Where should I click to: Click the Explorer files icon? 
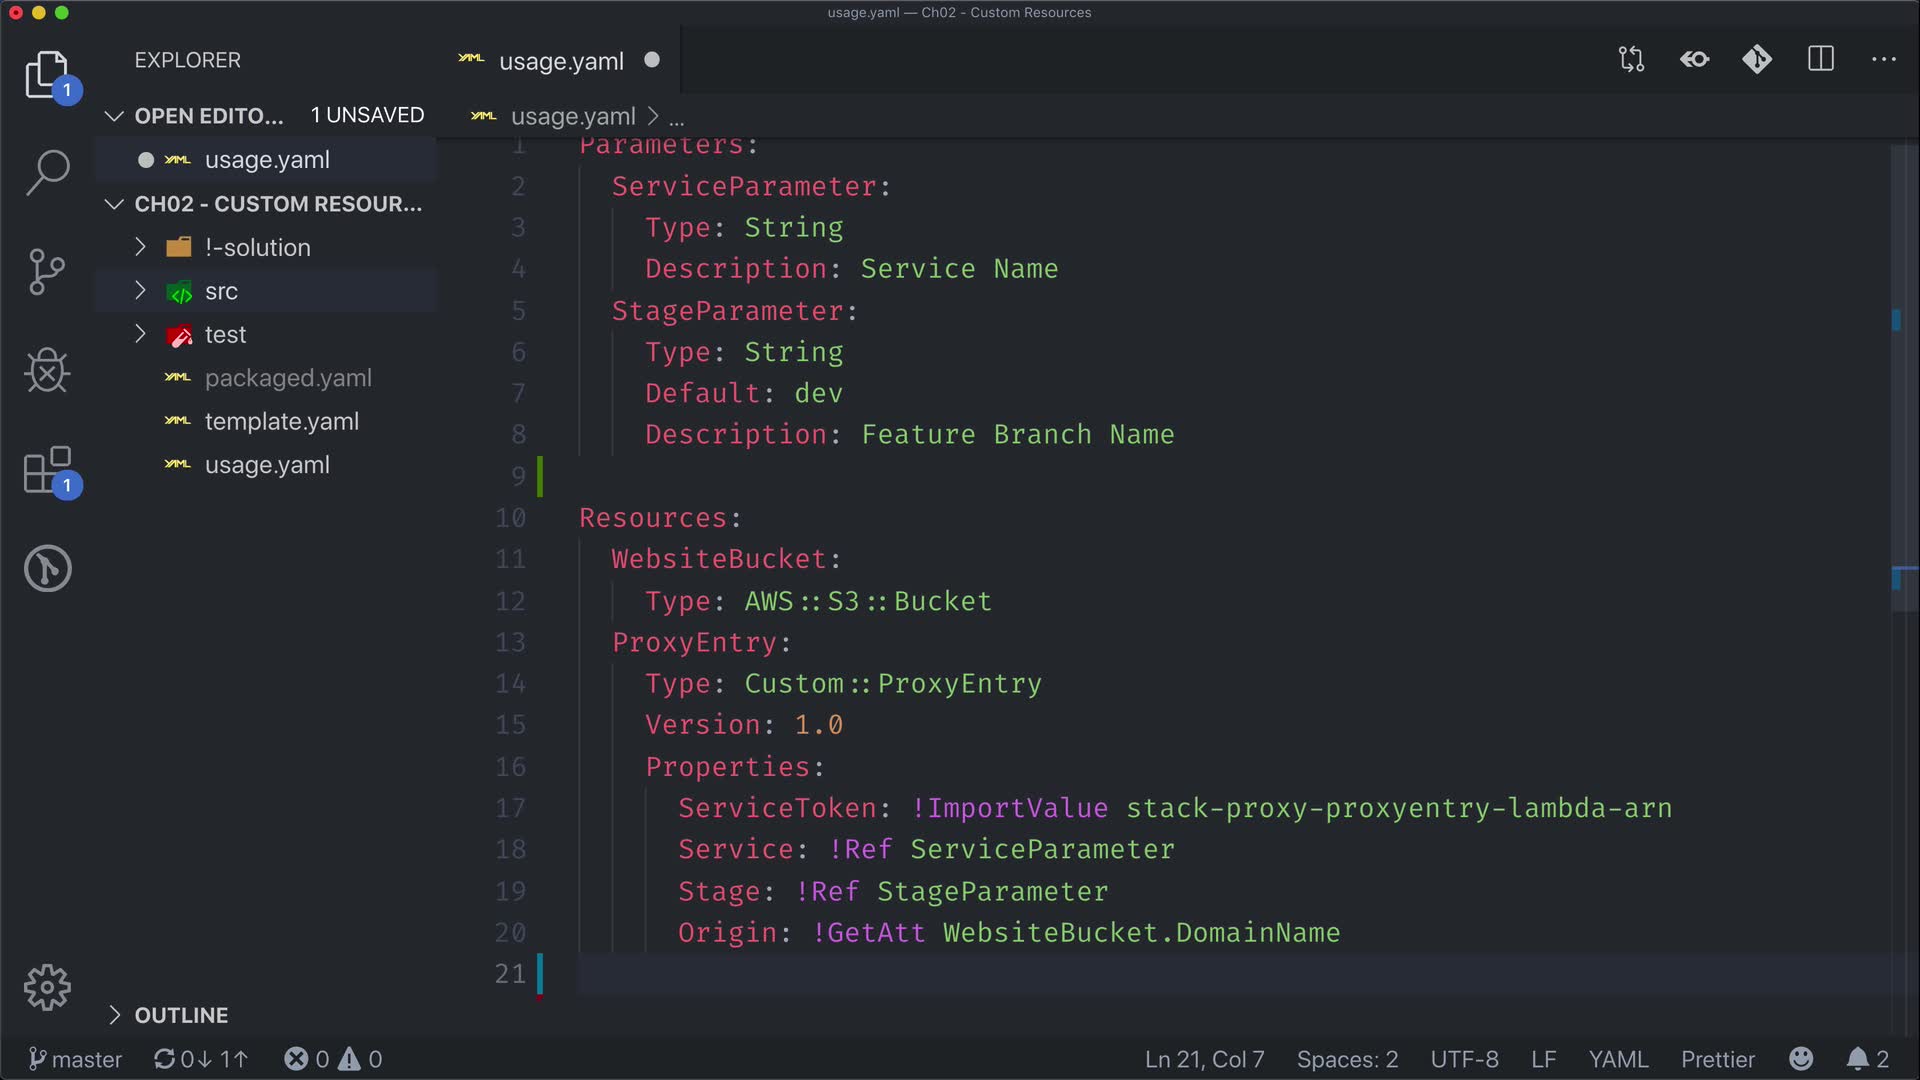coord(47,75)
